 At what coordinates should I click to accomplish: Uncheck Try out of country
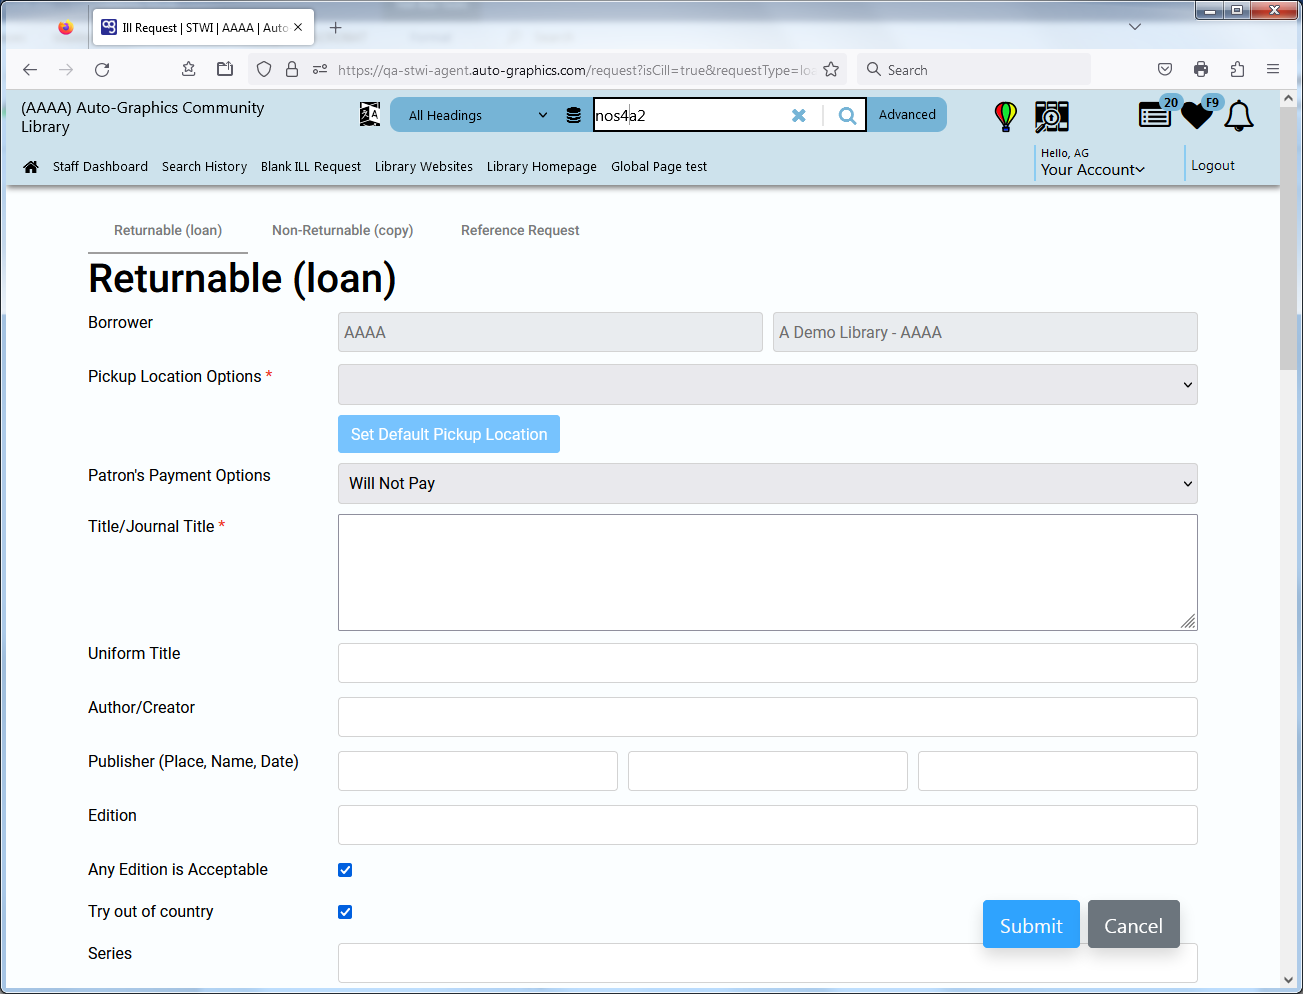(x=345, y=912)
